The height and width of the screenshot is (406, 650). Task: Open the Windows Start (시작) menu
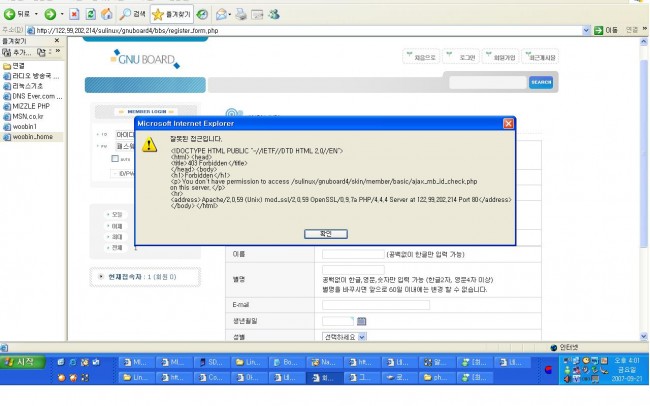(x=24, y=360)
